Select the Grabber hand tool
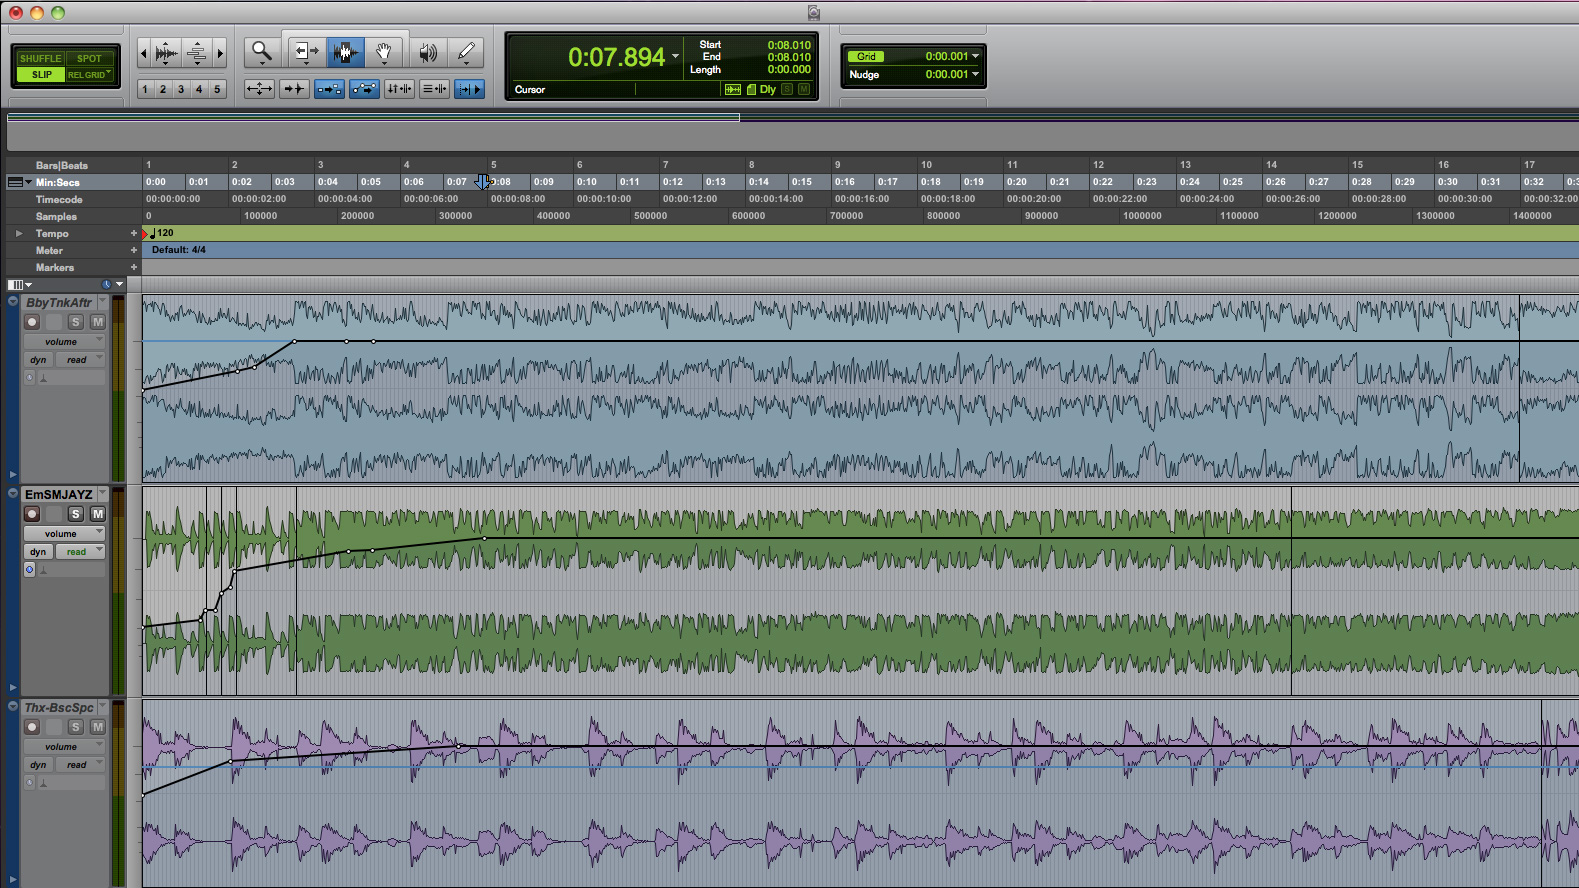 coord(384,52)
